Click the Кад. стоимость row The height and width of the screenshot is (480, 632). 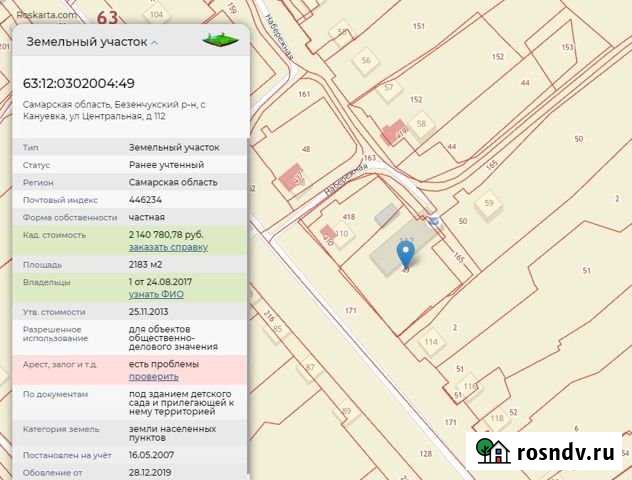tap(128, 240)
